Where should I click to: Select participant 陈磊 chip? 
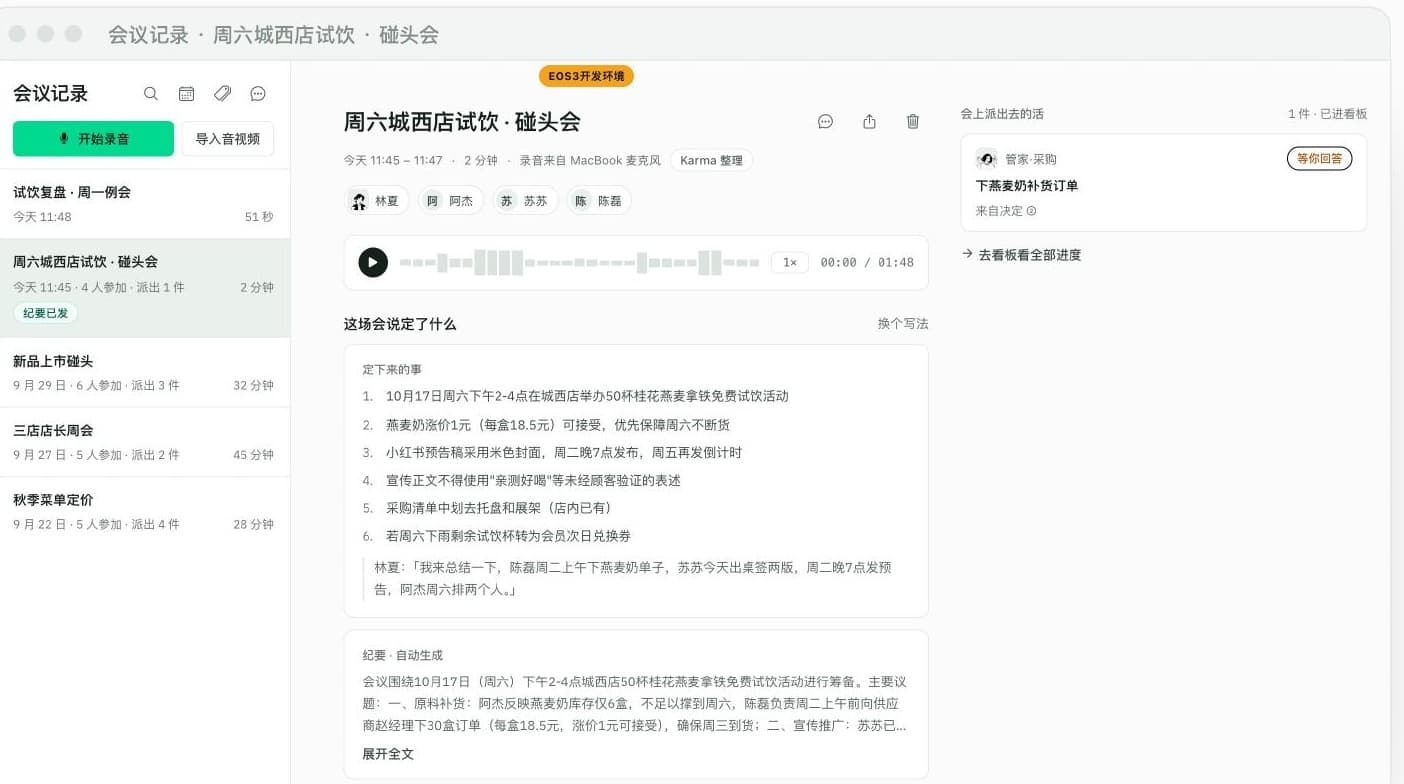click(x=599, y=201)
